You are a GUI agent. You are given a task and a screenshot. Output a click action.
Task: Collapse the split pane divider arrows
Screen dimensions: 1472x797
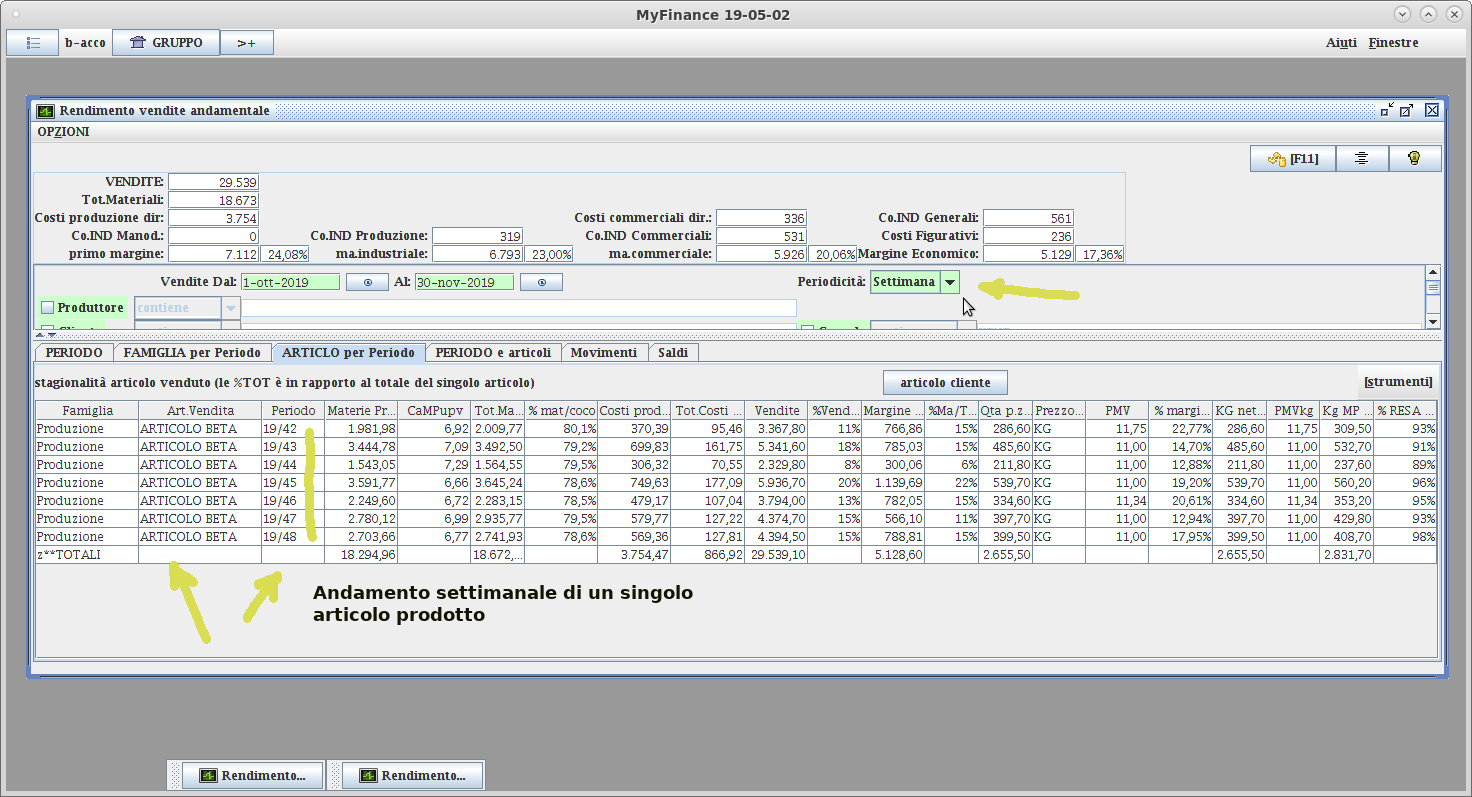coord(47,335)
